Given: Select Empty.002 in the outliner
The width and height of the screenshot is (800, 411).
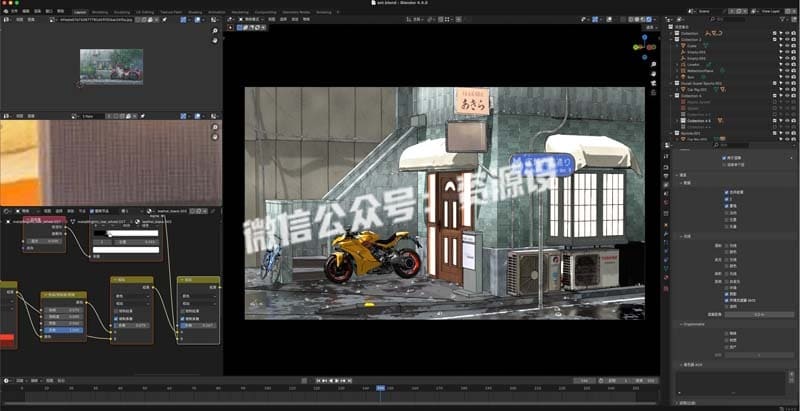Looking at the screenshot, I should [696, 52].
